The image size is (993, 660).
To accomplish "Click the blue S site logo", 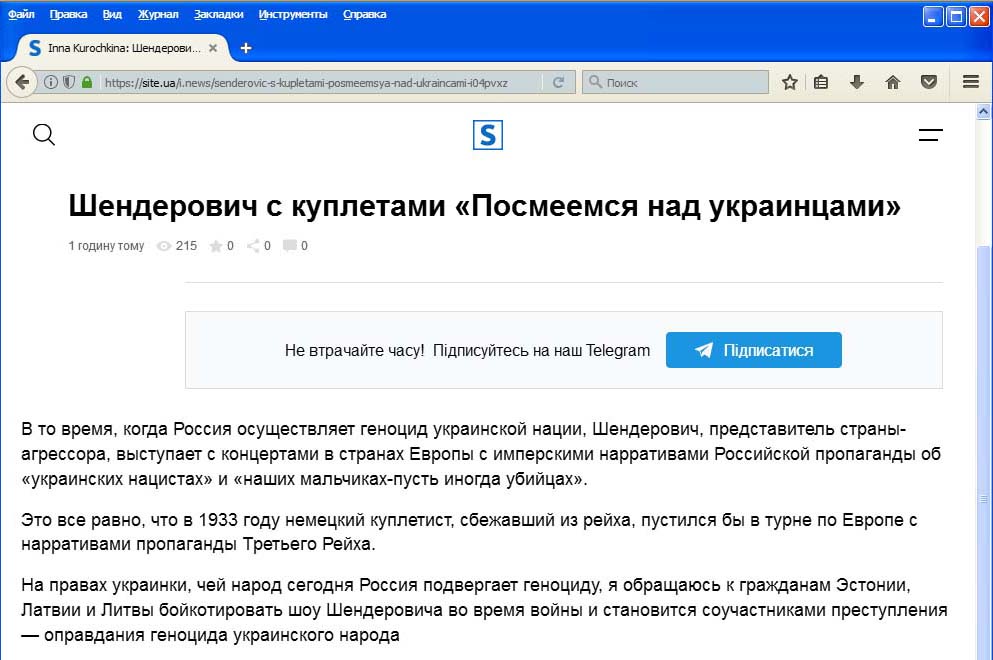I will pyautogui.click(x=488, y=135).
